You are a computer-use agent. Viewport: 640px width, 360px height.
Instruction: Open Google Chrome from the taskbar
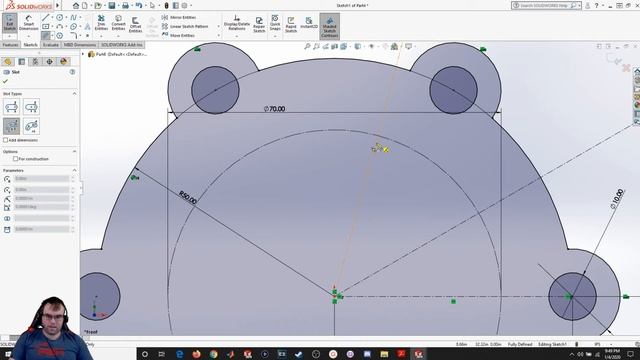click(x=213, y=354)
